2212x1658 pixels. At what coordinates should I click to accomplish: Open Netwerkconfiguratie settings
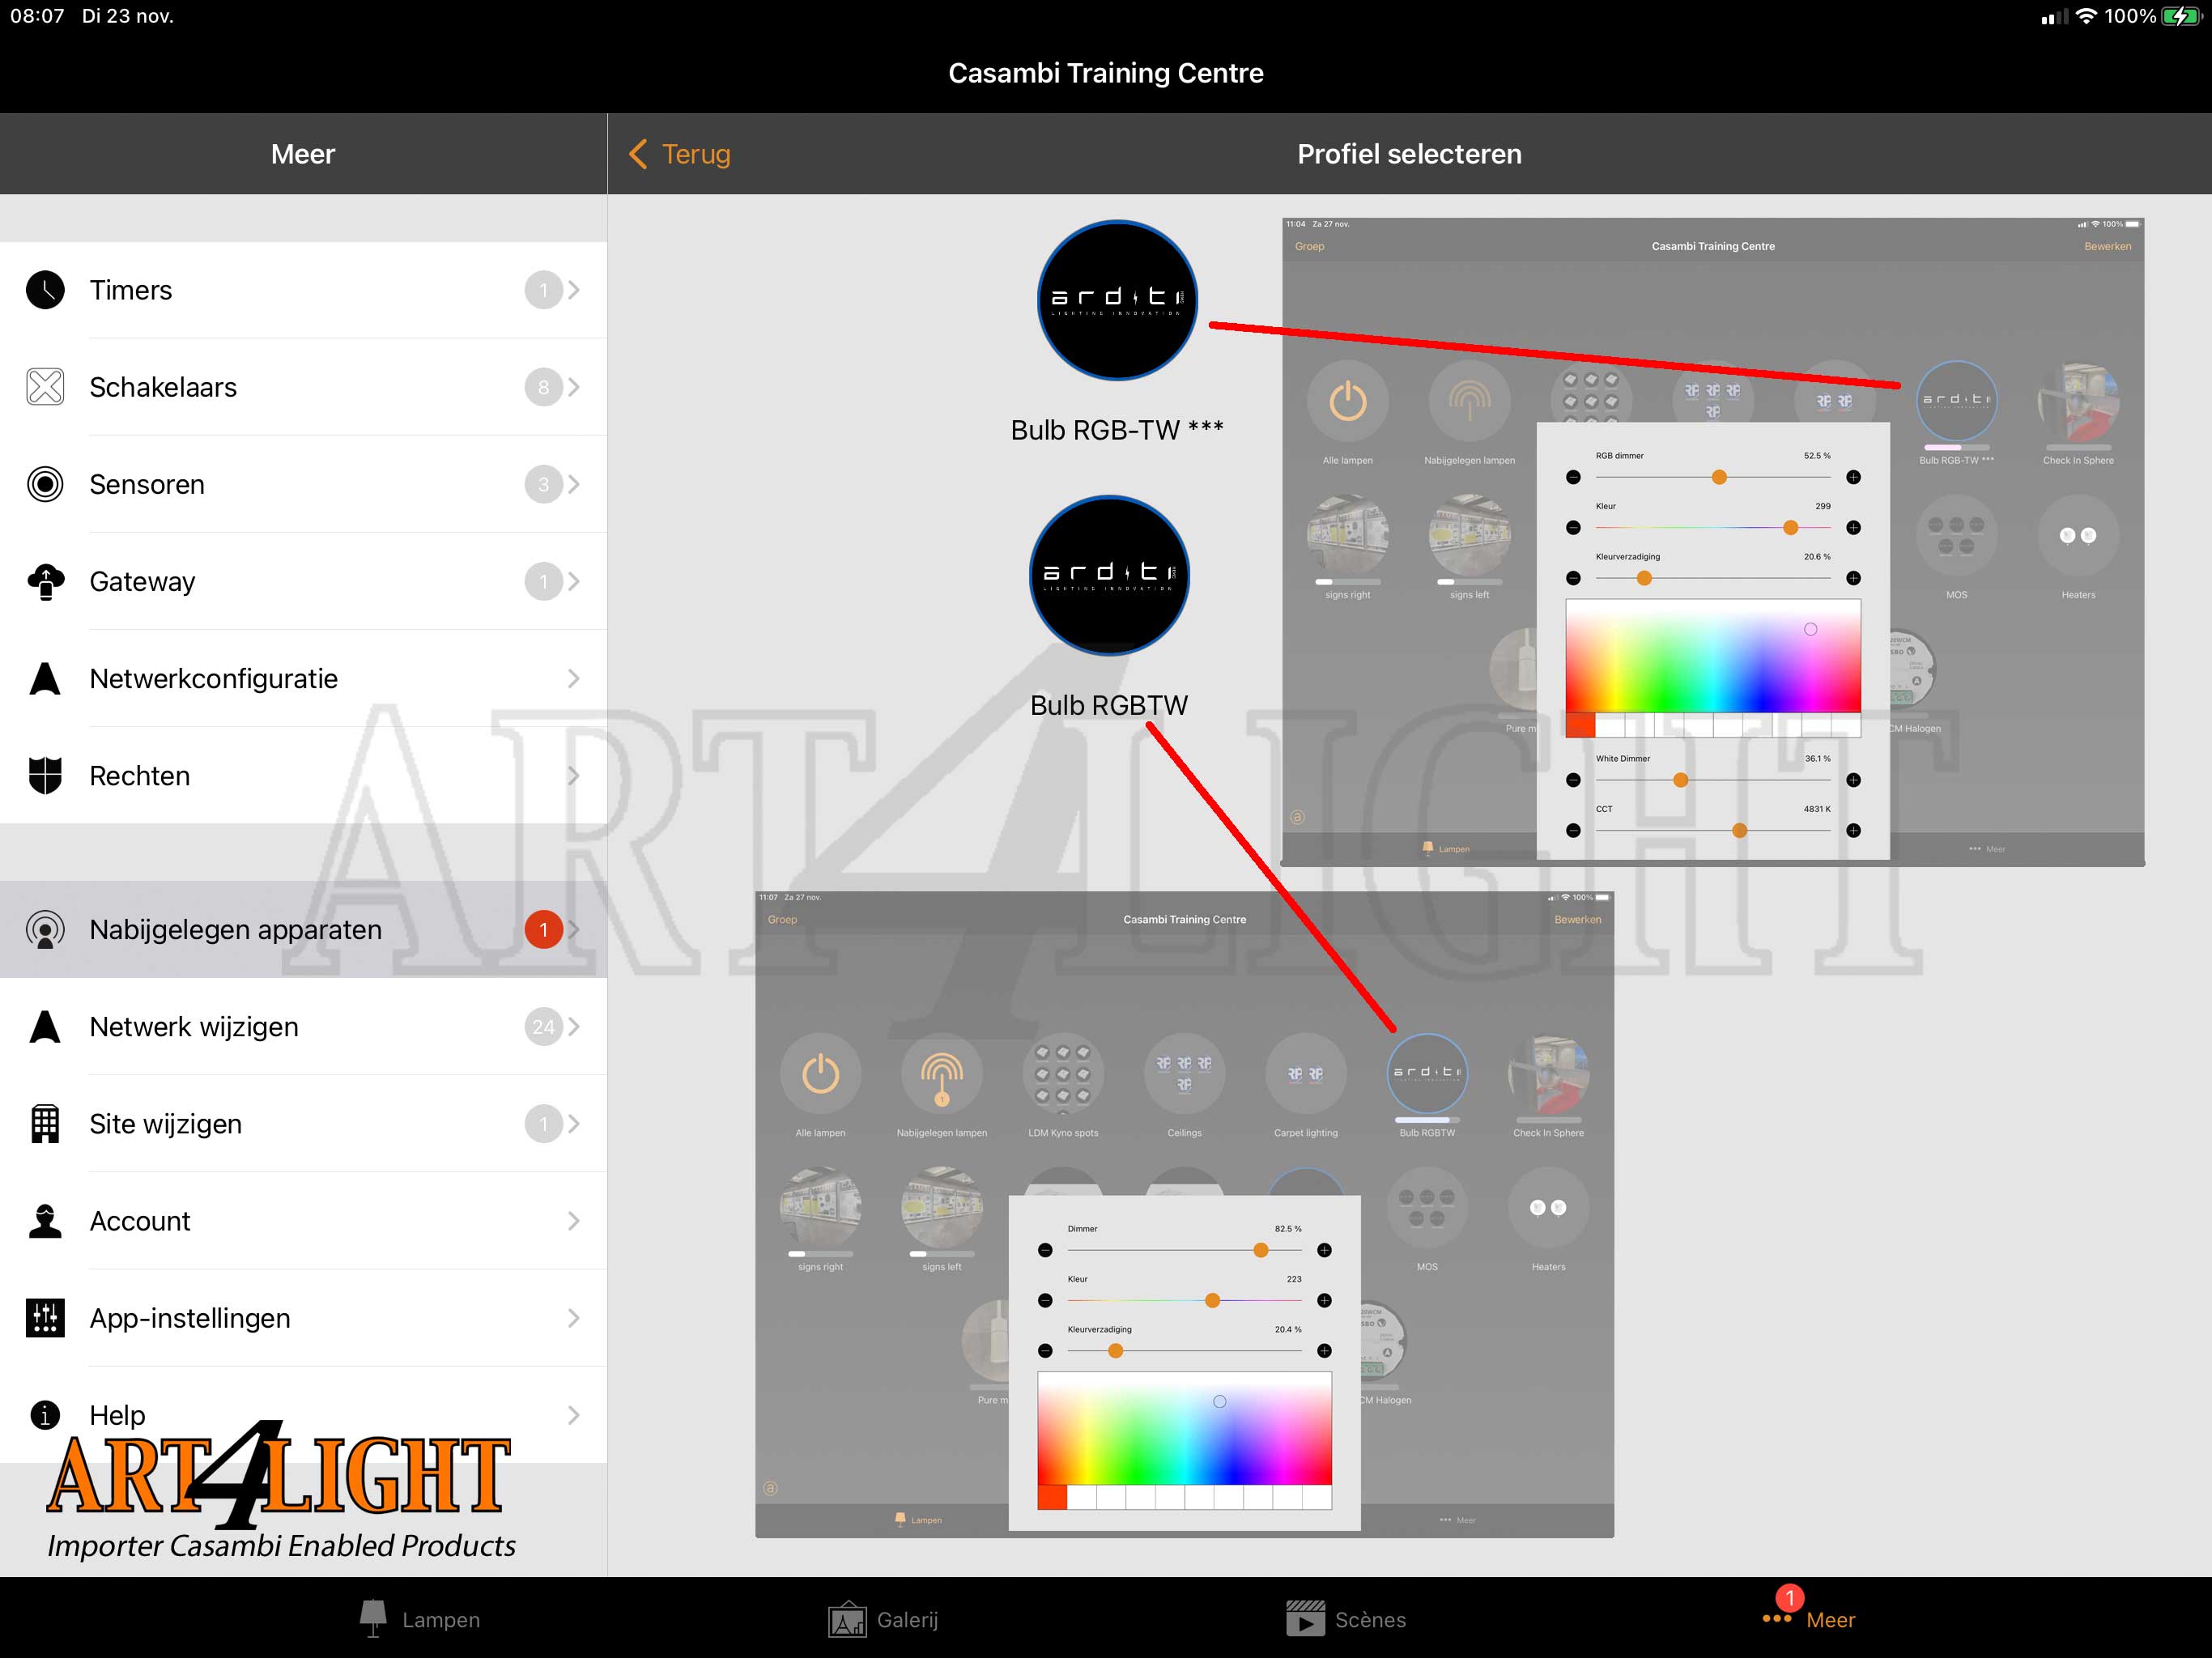[303, 676]
